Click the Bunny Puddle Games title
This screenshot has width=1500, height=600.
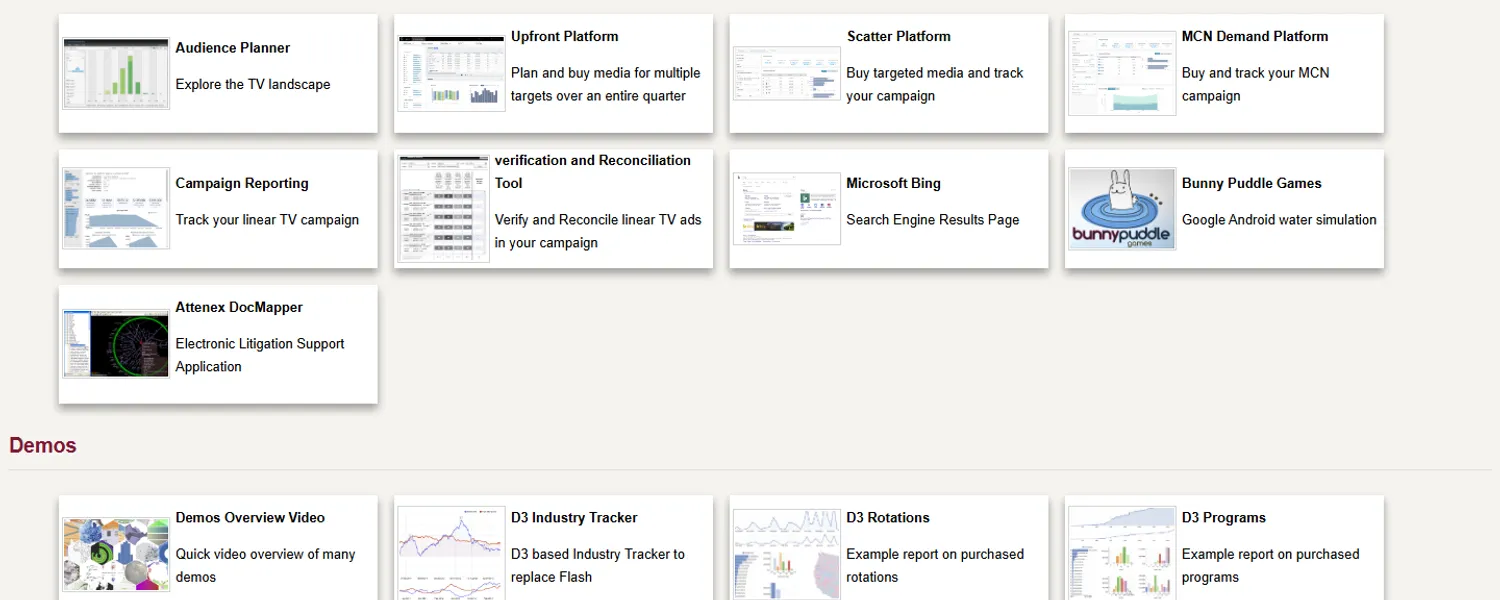[x=1252, y=184]
